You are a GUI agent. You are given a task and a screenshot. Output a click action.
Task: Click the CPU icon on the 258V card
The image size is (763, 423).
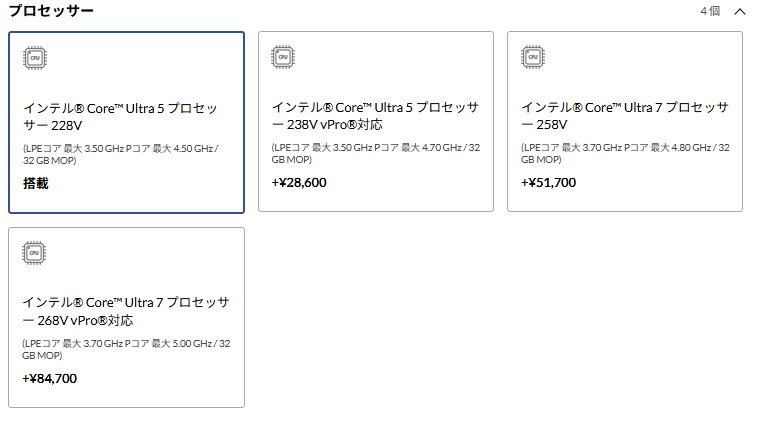click(x=532, y=57)
